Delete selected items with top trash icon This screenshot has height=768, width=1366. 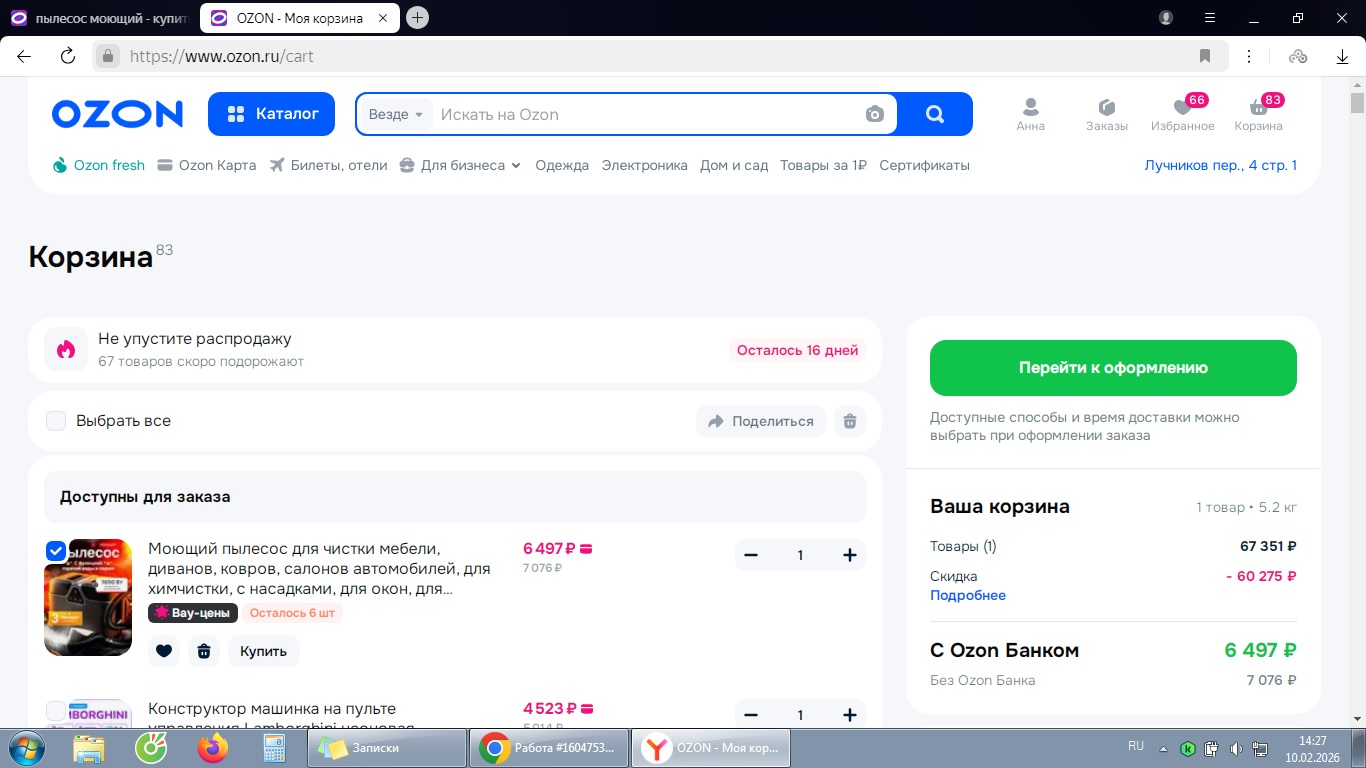coord(849,421)
